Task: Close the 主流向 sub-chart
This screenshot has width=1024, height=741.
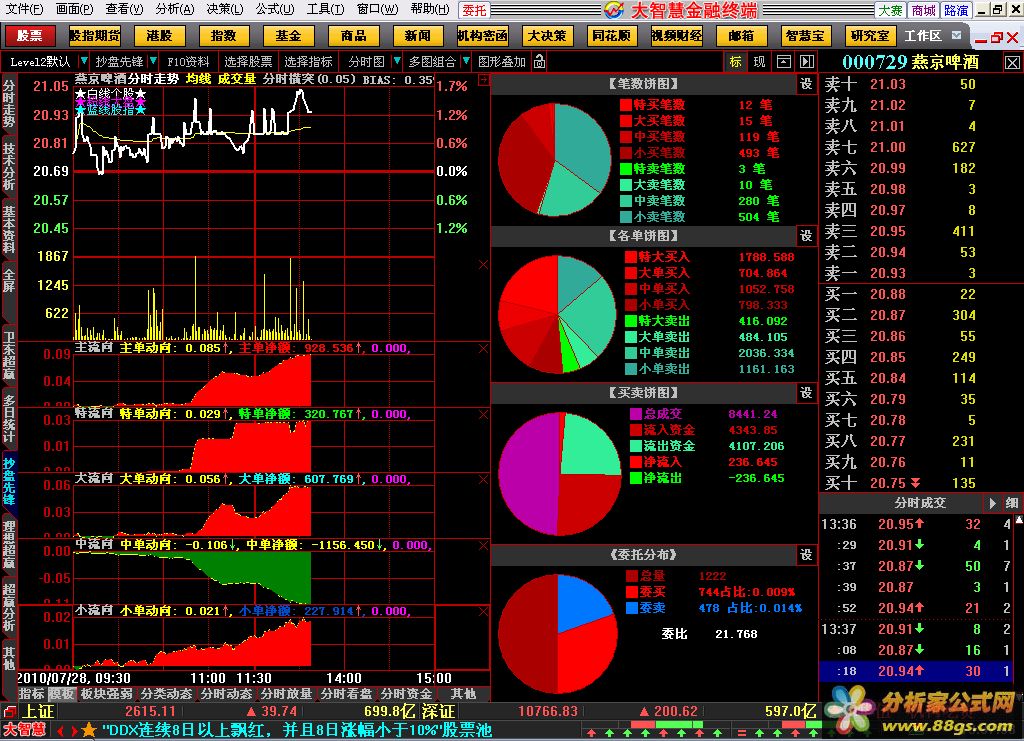Action: coord(483,349)
